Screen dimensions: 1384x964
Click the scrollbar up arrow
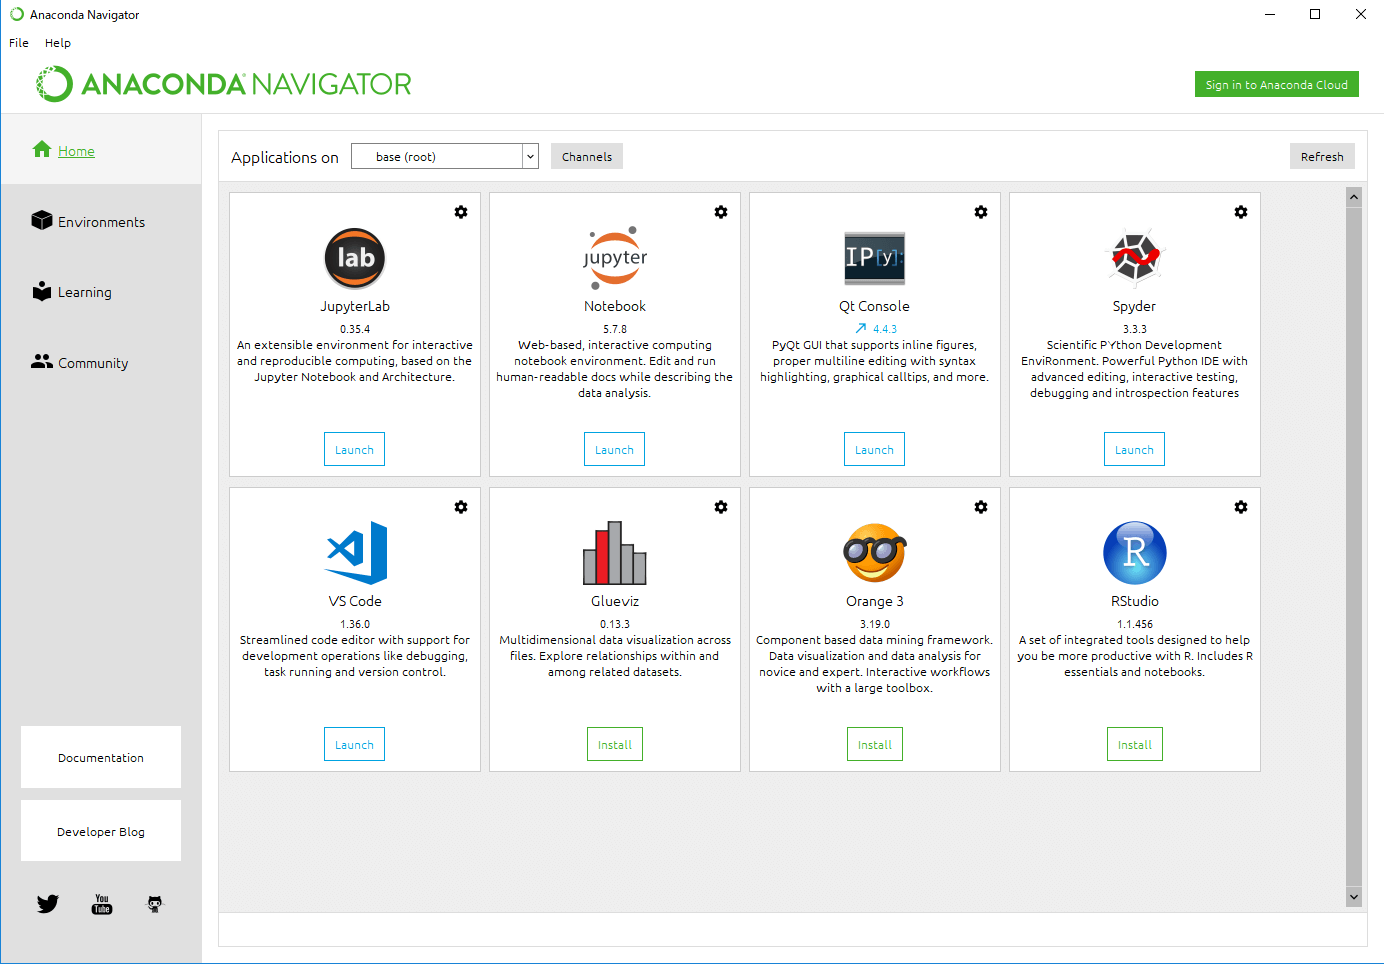coord(1354,197)
